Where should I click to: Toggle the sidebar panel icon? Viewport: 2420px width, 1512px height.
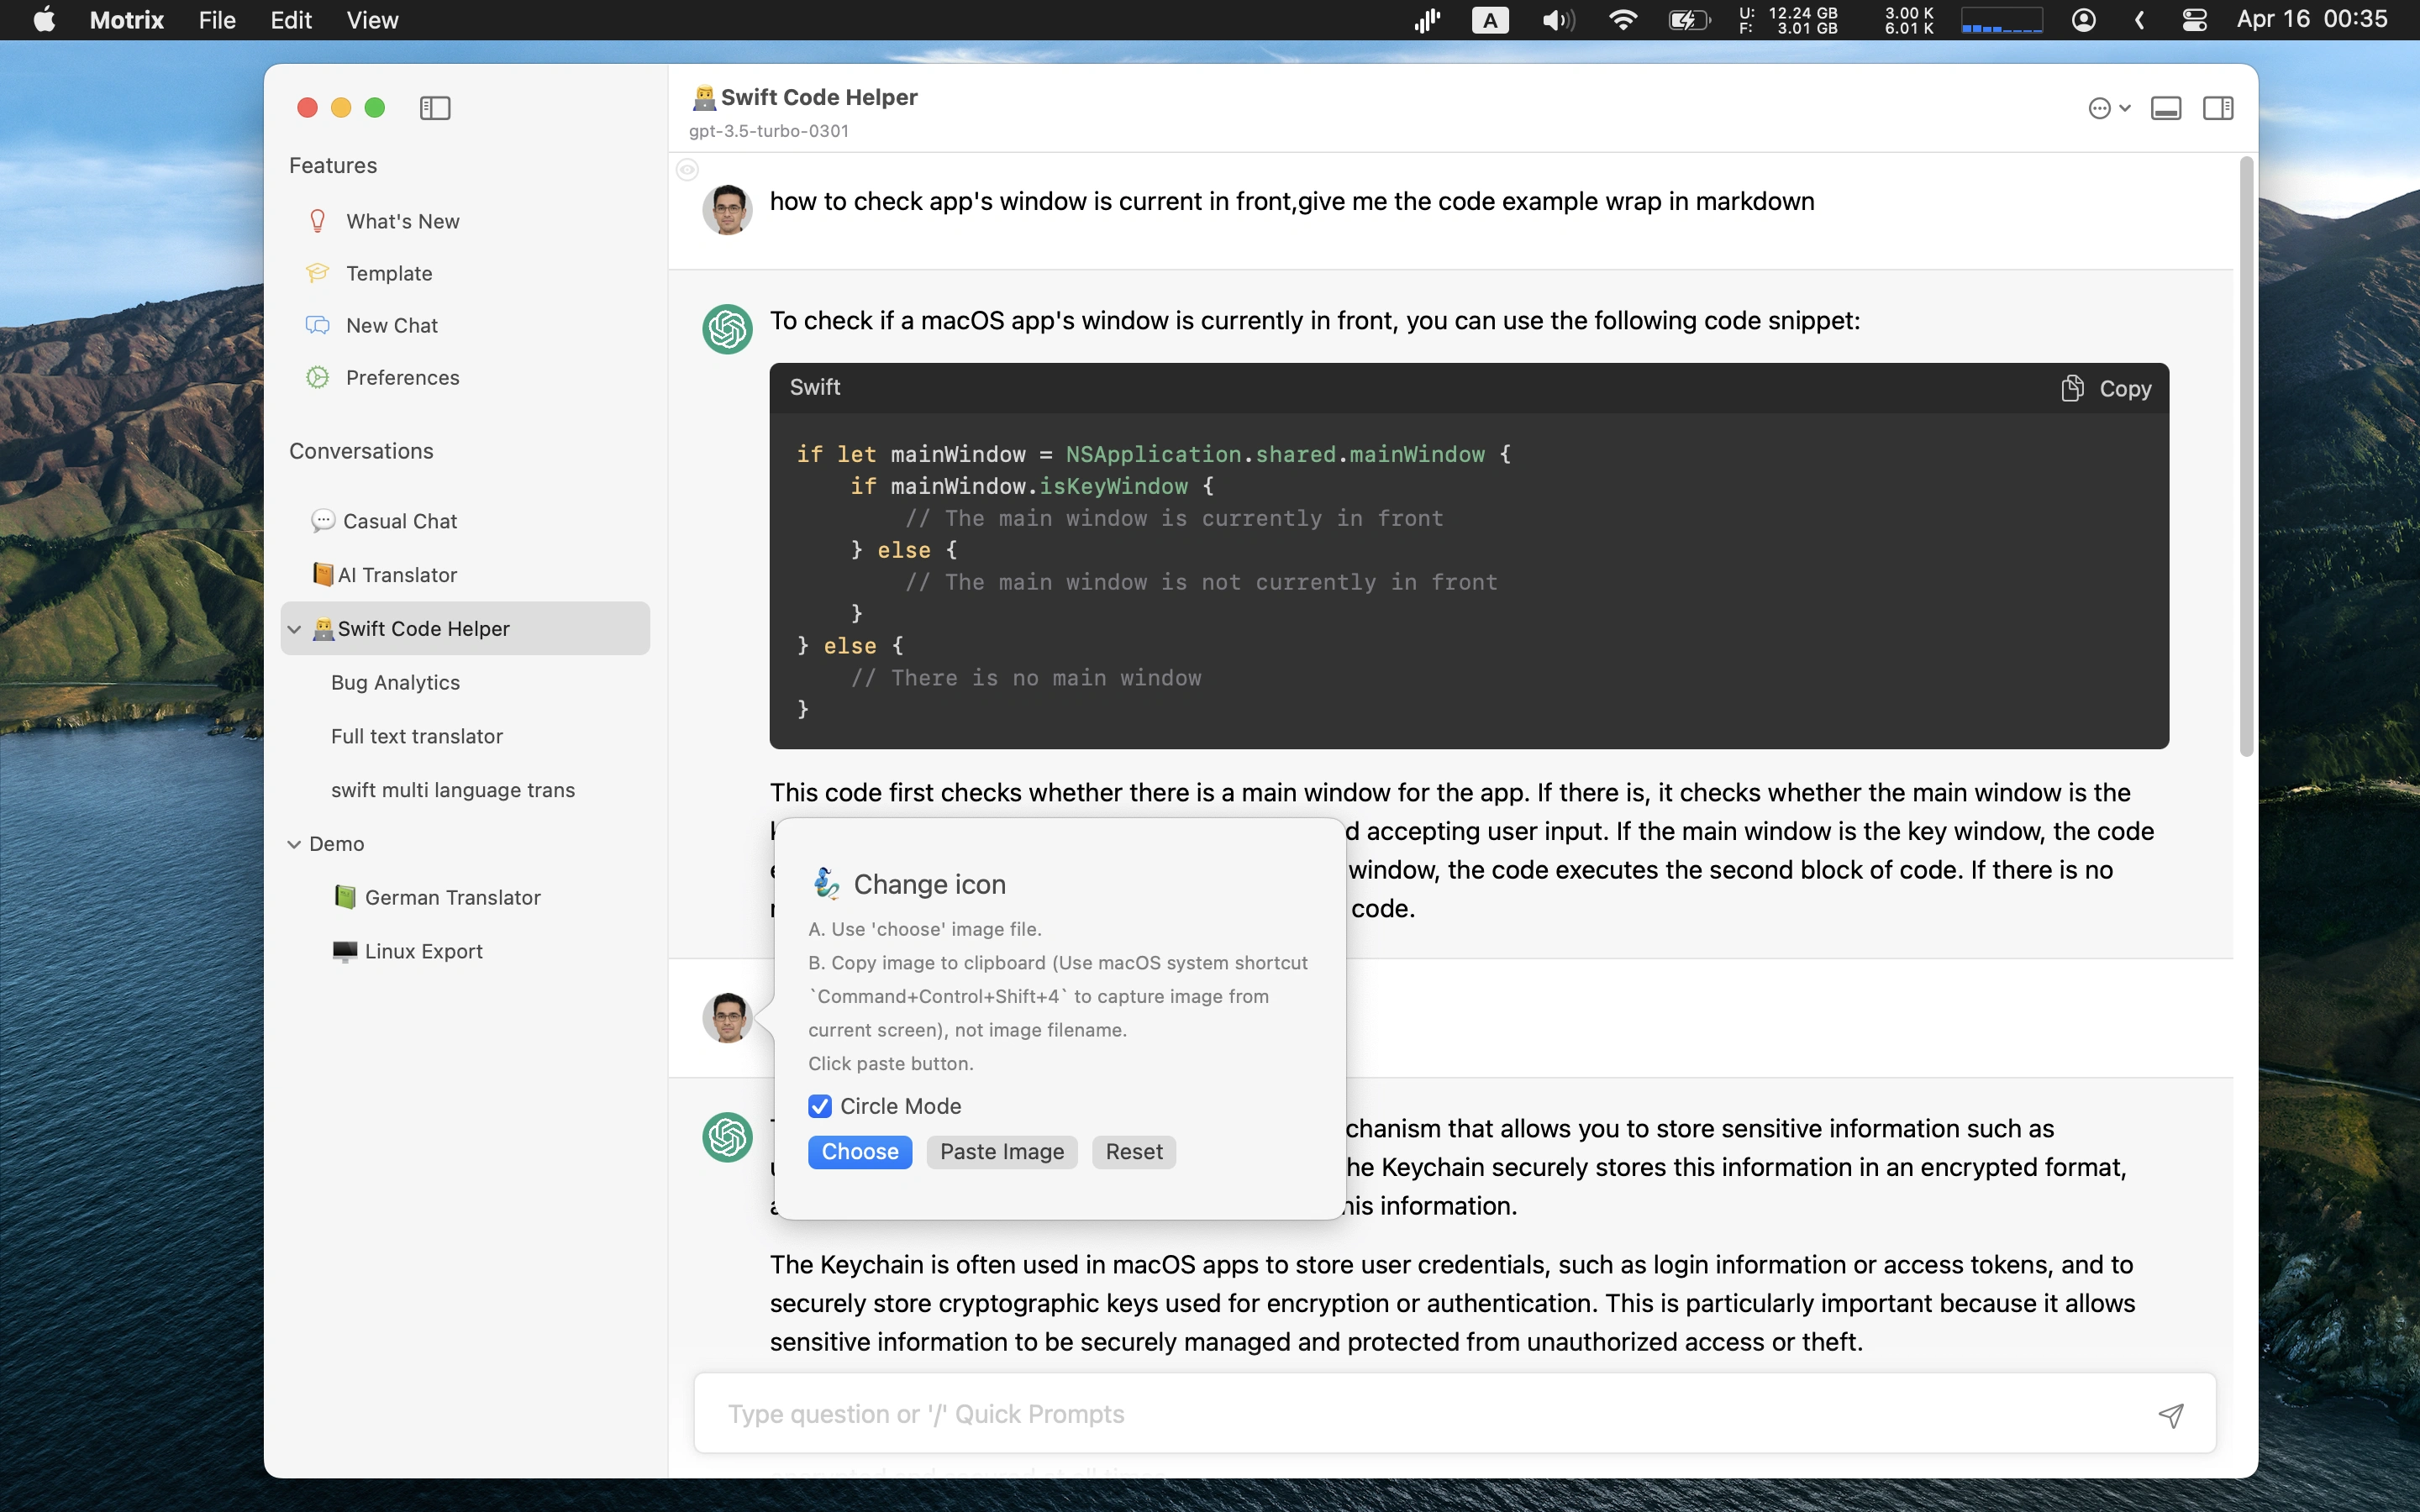point(435,108)
